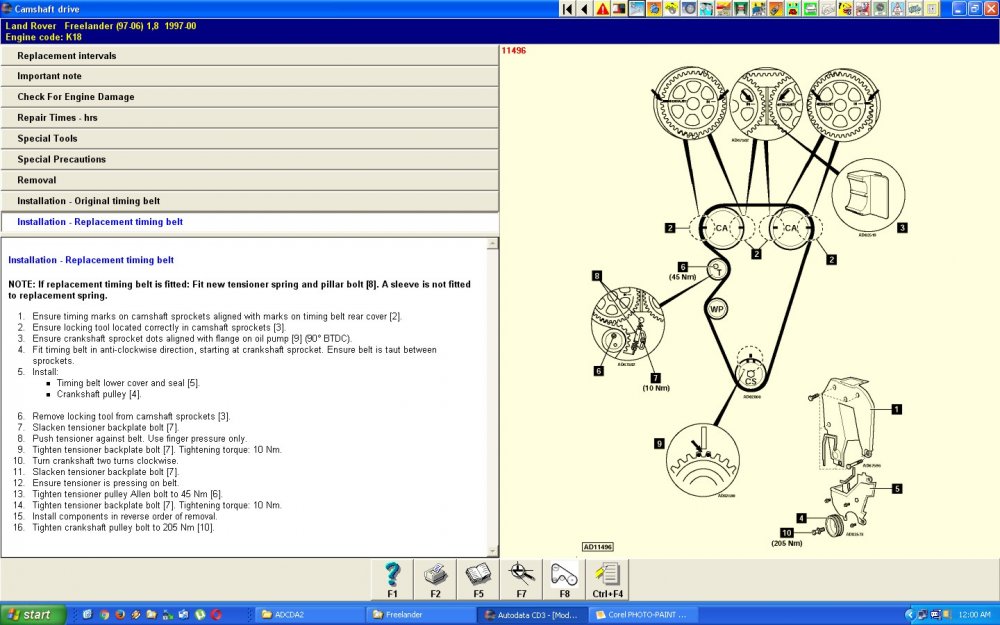1000x625 pixels.
Task: Click red illustration number 11496
Action: tap(513, 50)
